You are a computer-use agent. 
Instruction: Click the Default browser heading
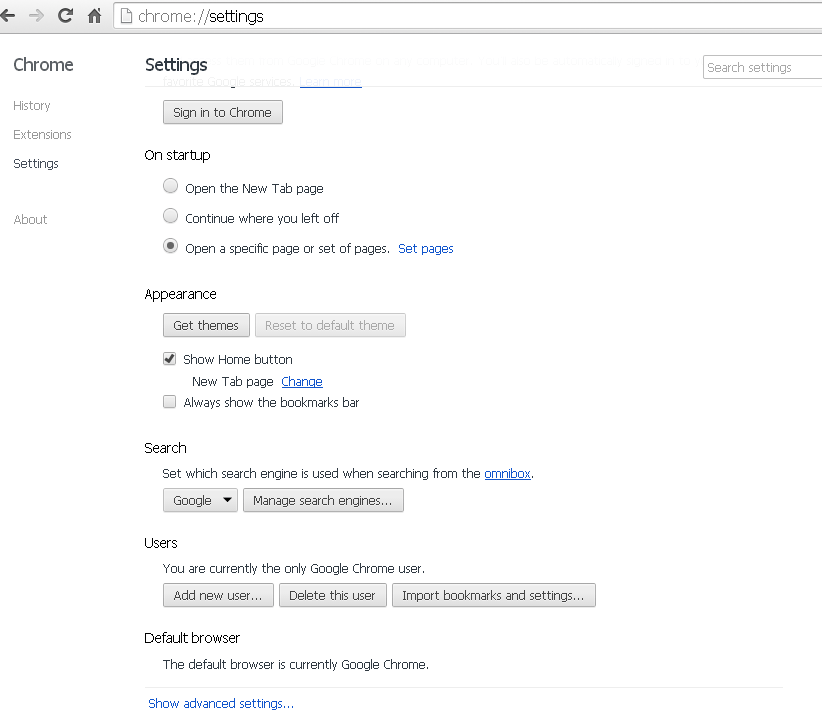point(192,638)
